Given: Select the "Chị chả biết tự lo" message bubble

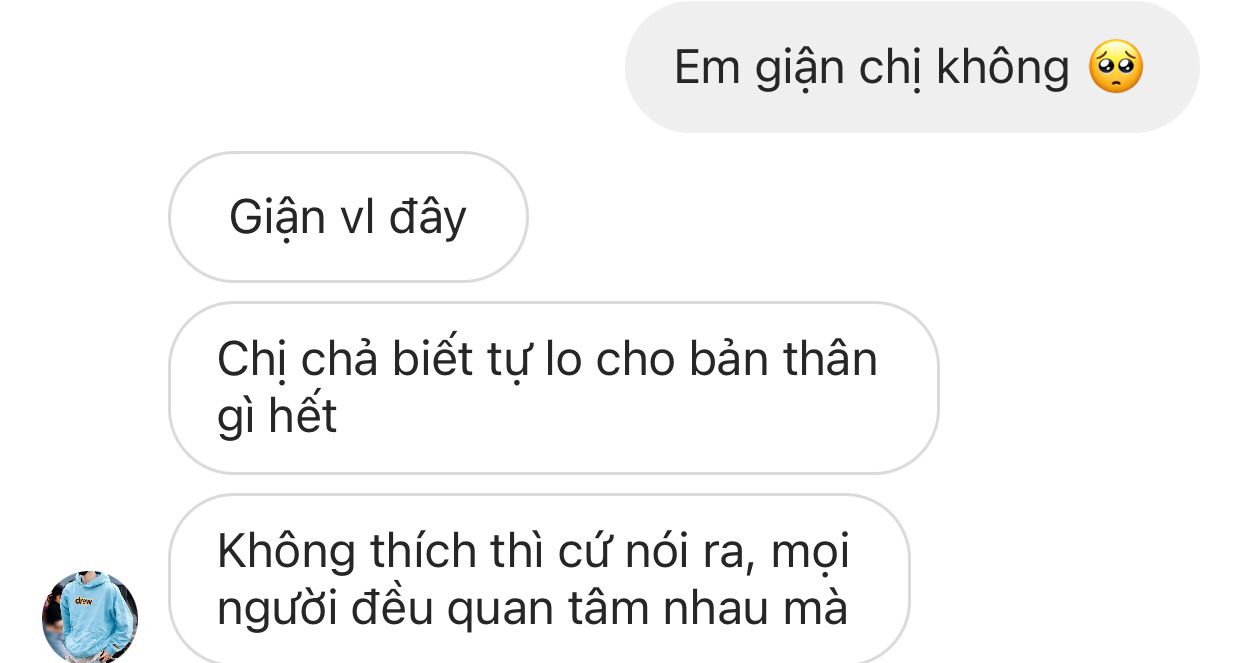Looking at the screenshot, I should point(554,387).
